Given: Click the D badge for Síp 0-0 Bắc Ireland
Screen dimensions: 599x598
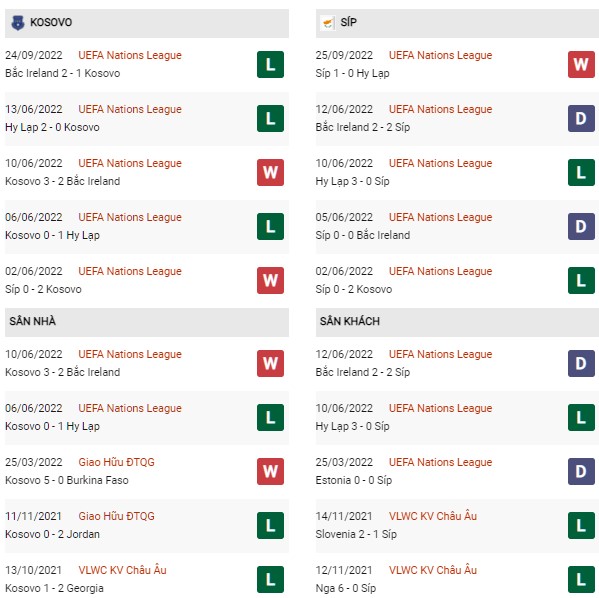Looking at the screenshot, I should point(581,226).
